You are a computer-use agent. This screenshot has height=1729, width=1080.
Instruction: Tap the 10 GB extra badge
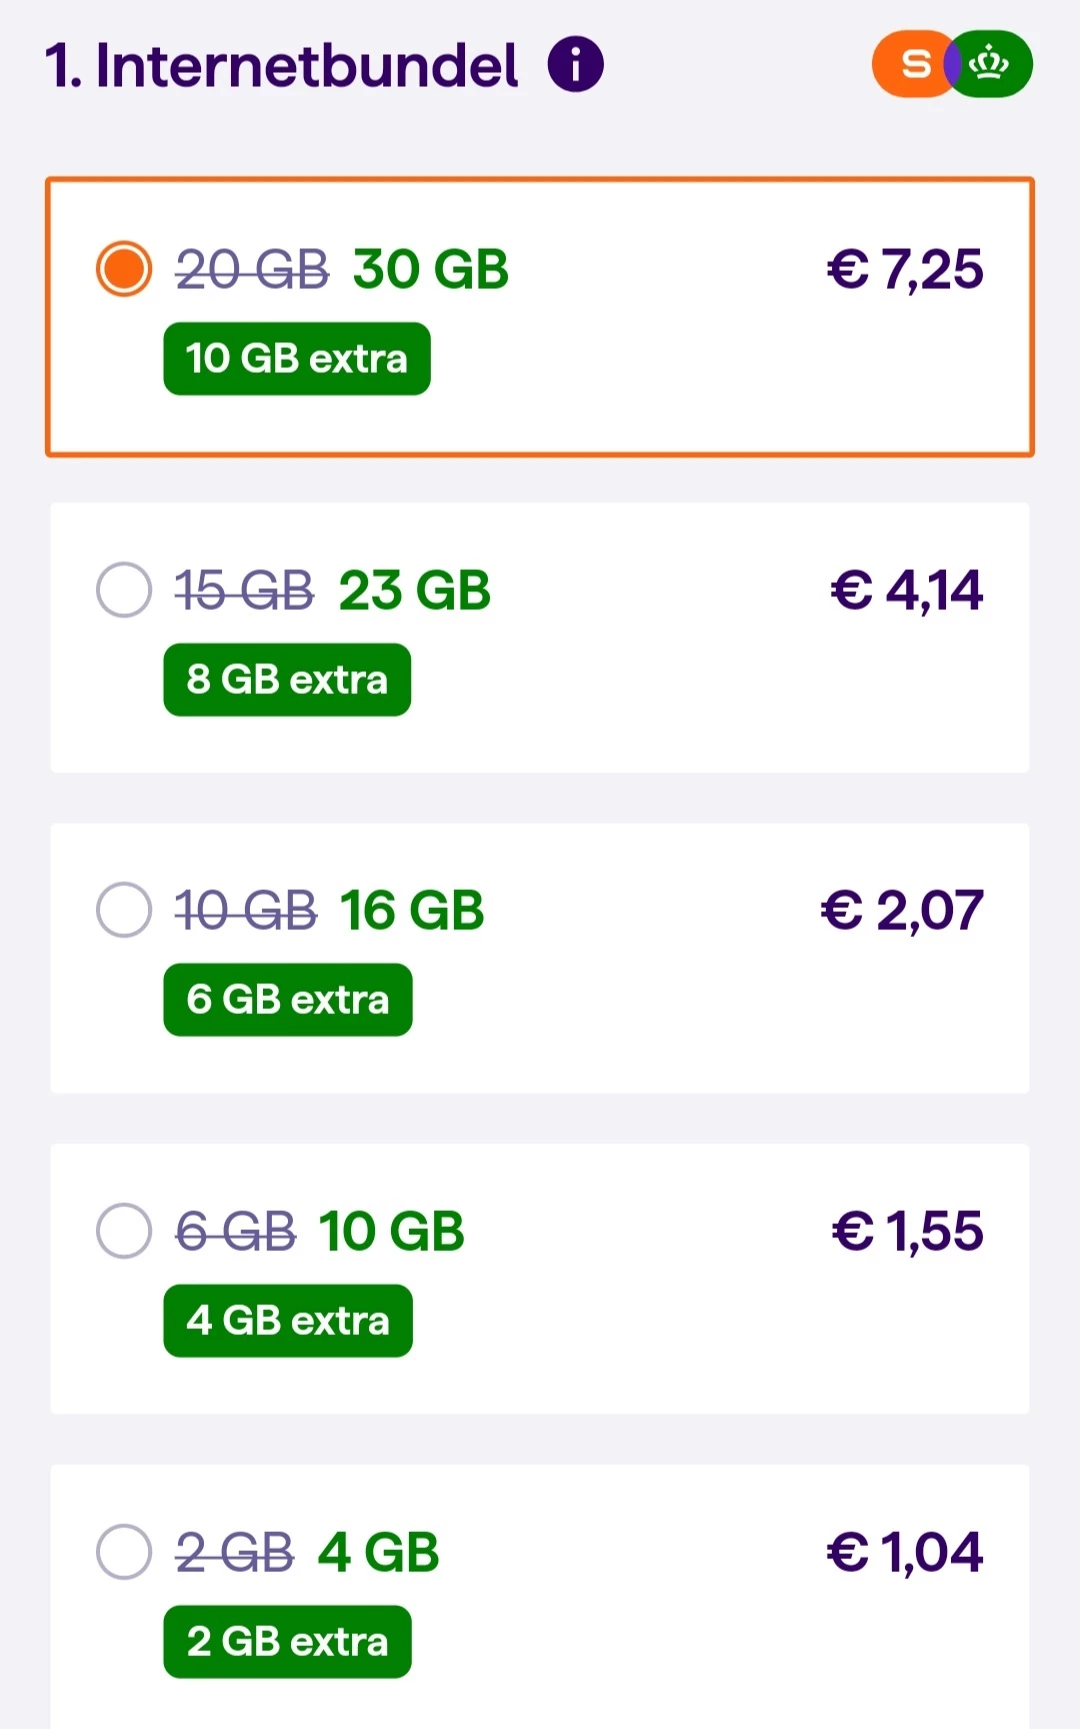pyautogui.click(x=297, y=359)
